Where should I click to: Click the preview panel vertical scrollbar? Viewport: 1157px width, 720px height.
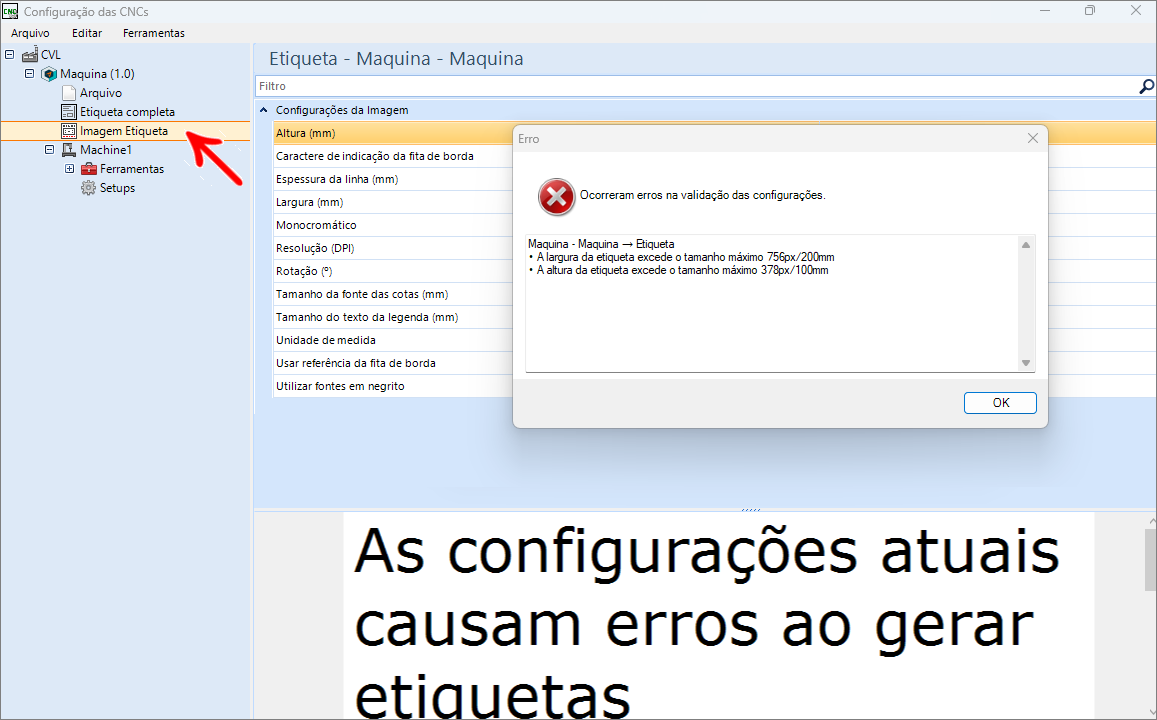(1150, 561)
